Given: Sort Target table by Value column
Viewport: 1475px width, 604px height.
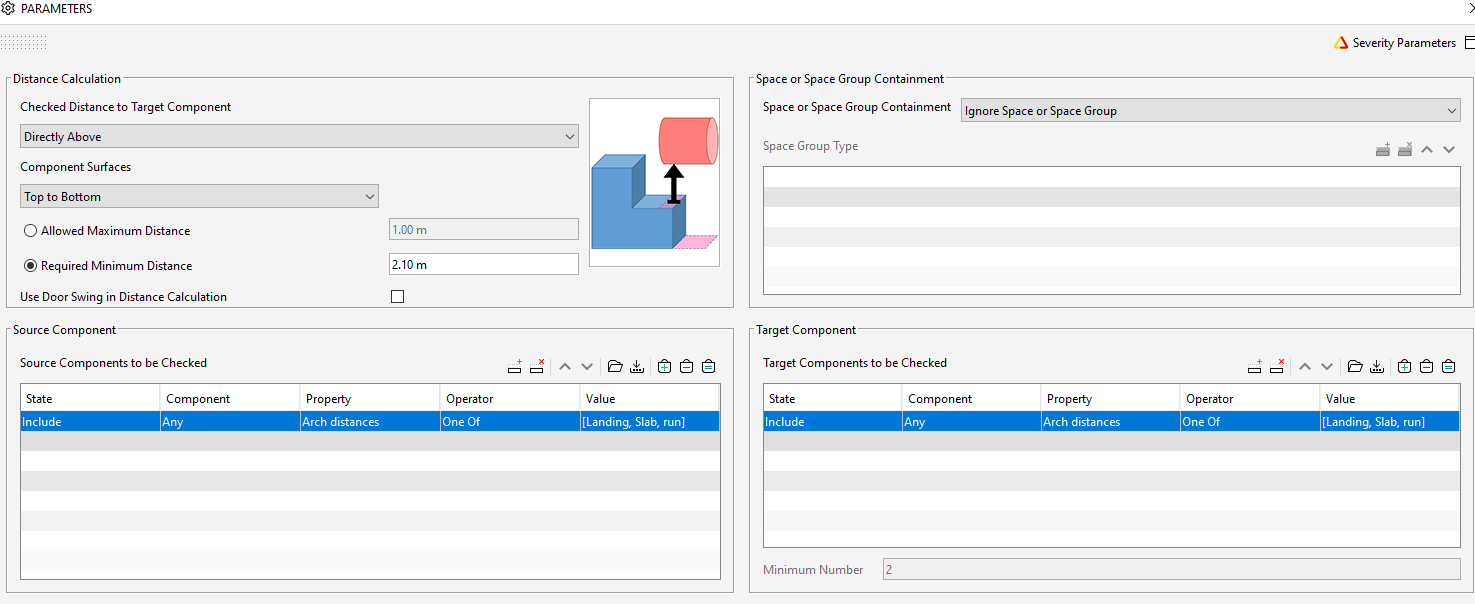Looking at the screenshot, I should [x=1390, y=398].
